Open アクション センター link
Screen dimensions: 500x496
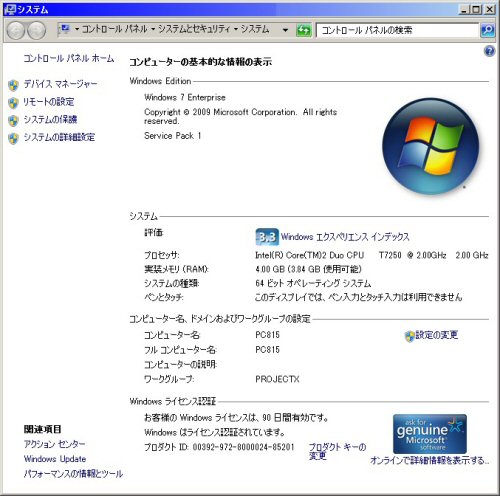tap(54, 444)
